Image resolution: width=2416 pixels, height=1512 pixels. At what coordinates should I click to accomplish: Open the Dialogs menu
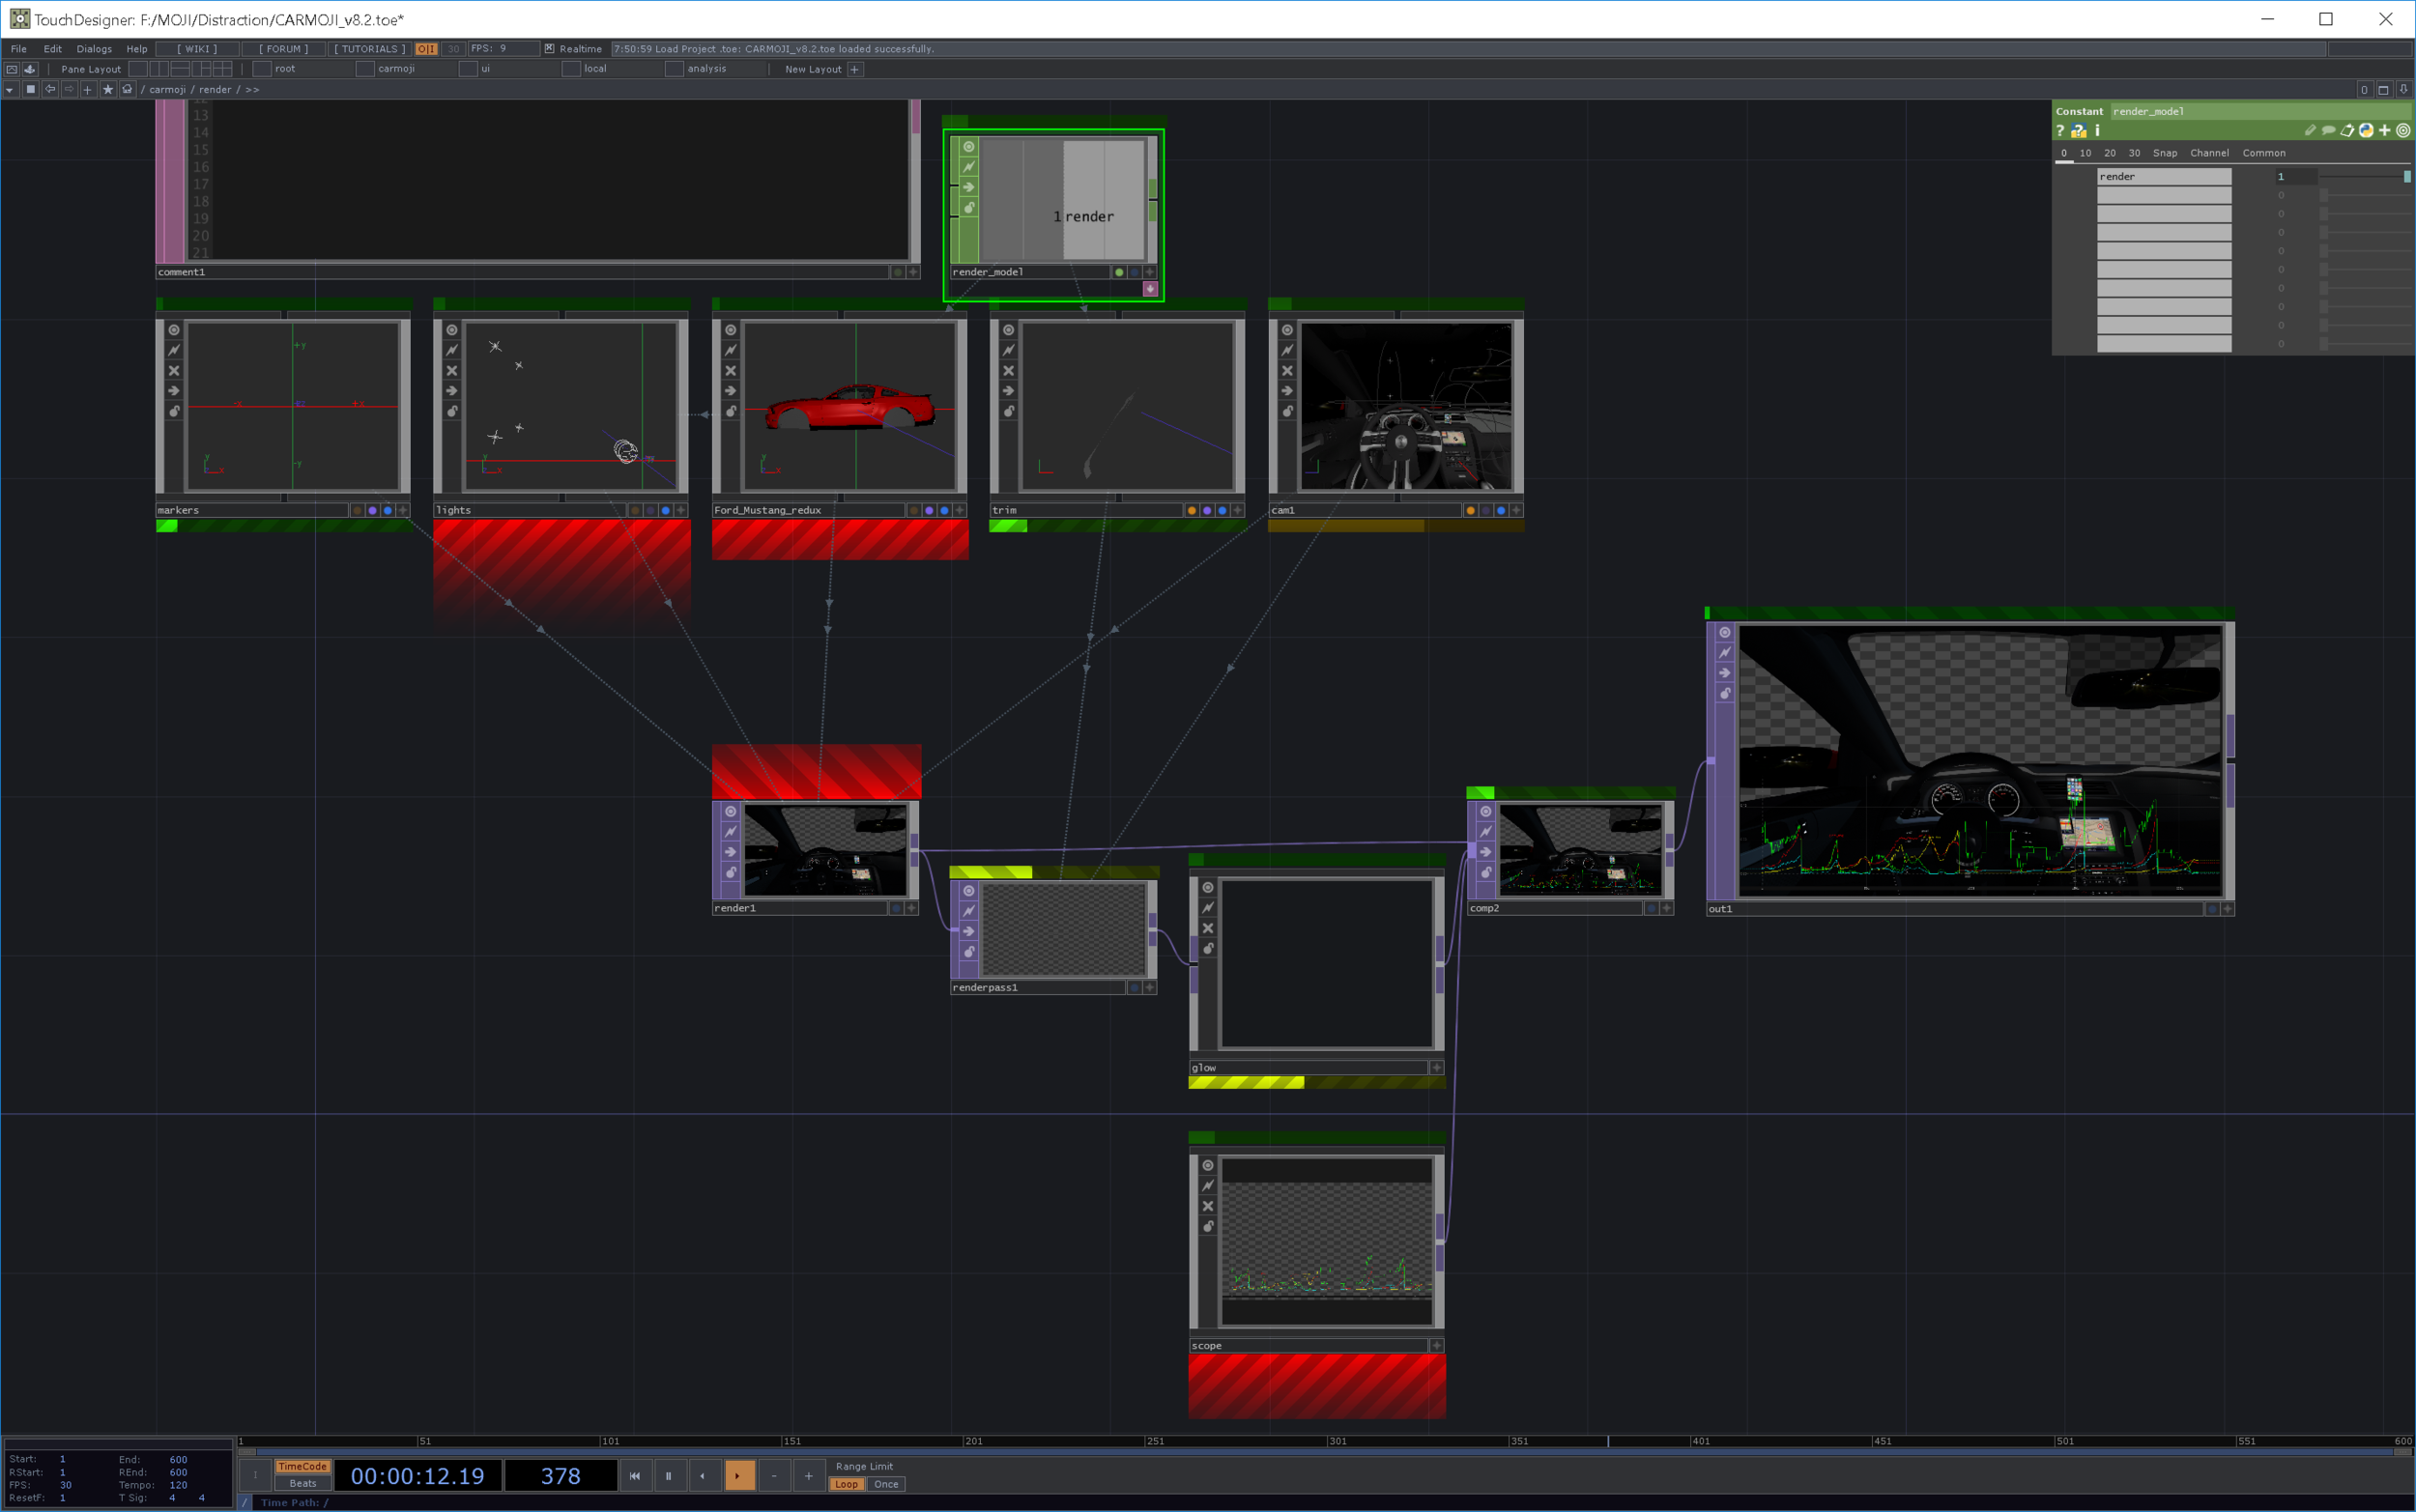(94, 49)
